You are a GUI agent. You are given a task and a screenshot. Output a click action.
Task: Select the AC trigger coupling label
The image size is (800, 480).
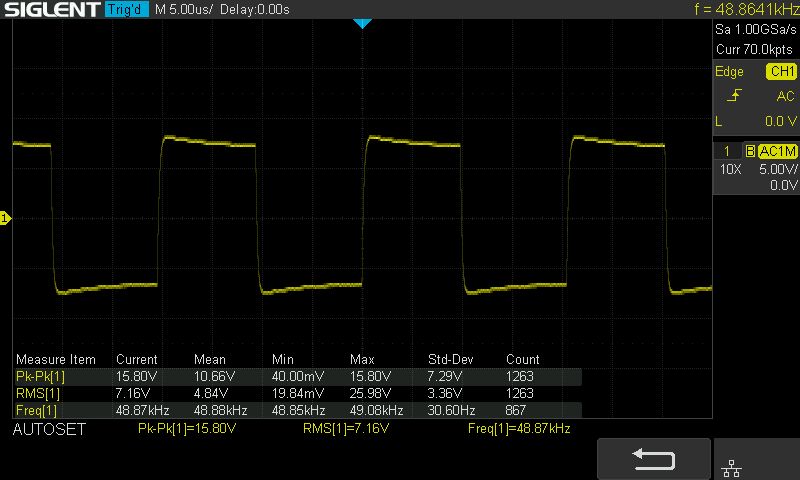tap(785, 96)
